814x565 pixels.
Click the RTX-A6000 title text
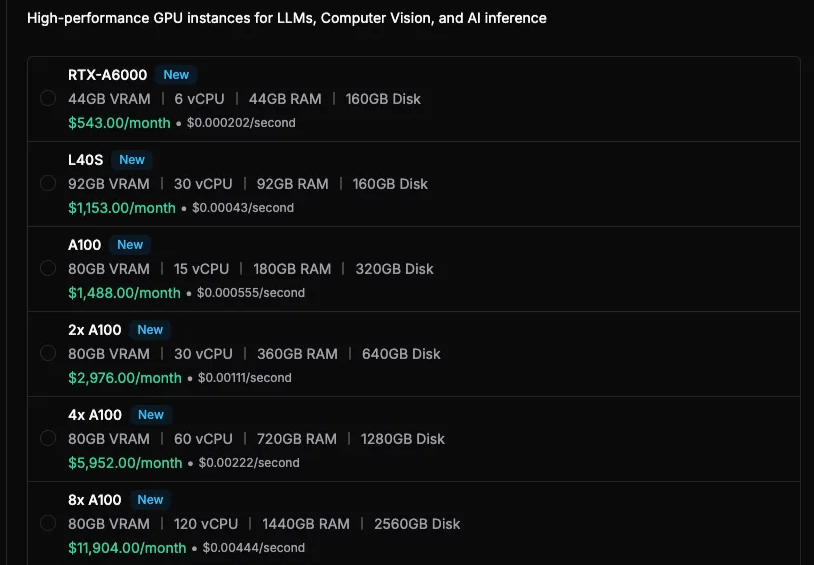(107, 75)
